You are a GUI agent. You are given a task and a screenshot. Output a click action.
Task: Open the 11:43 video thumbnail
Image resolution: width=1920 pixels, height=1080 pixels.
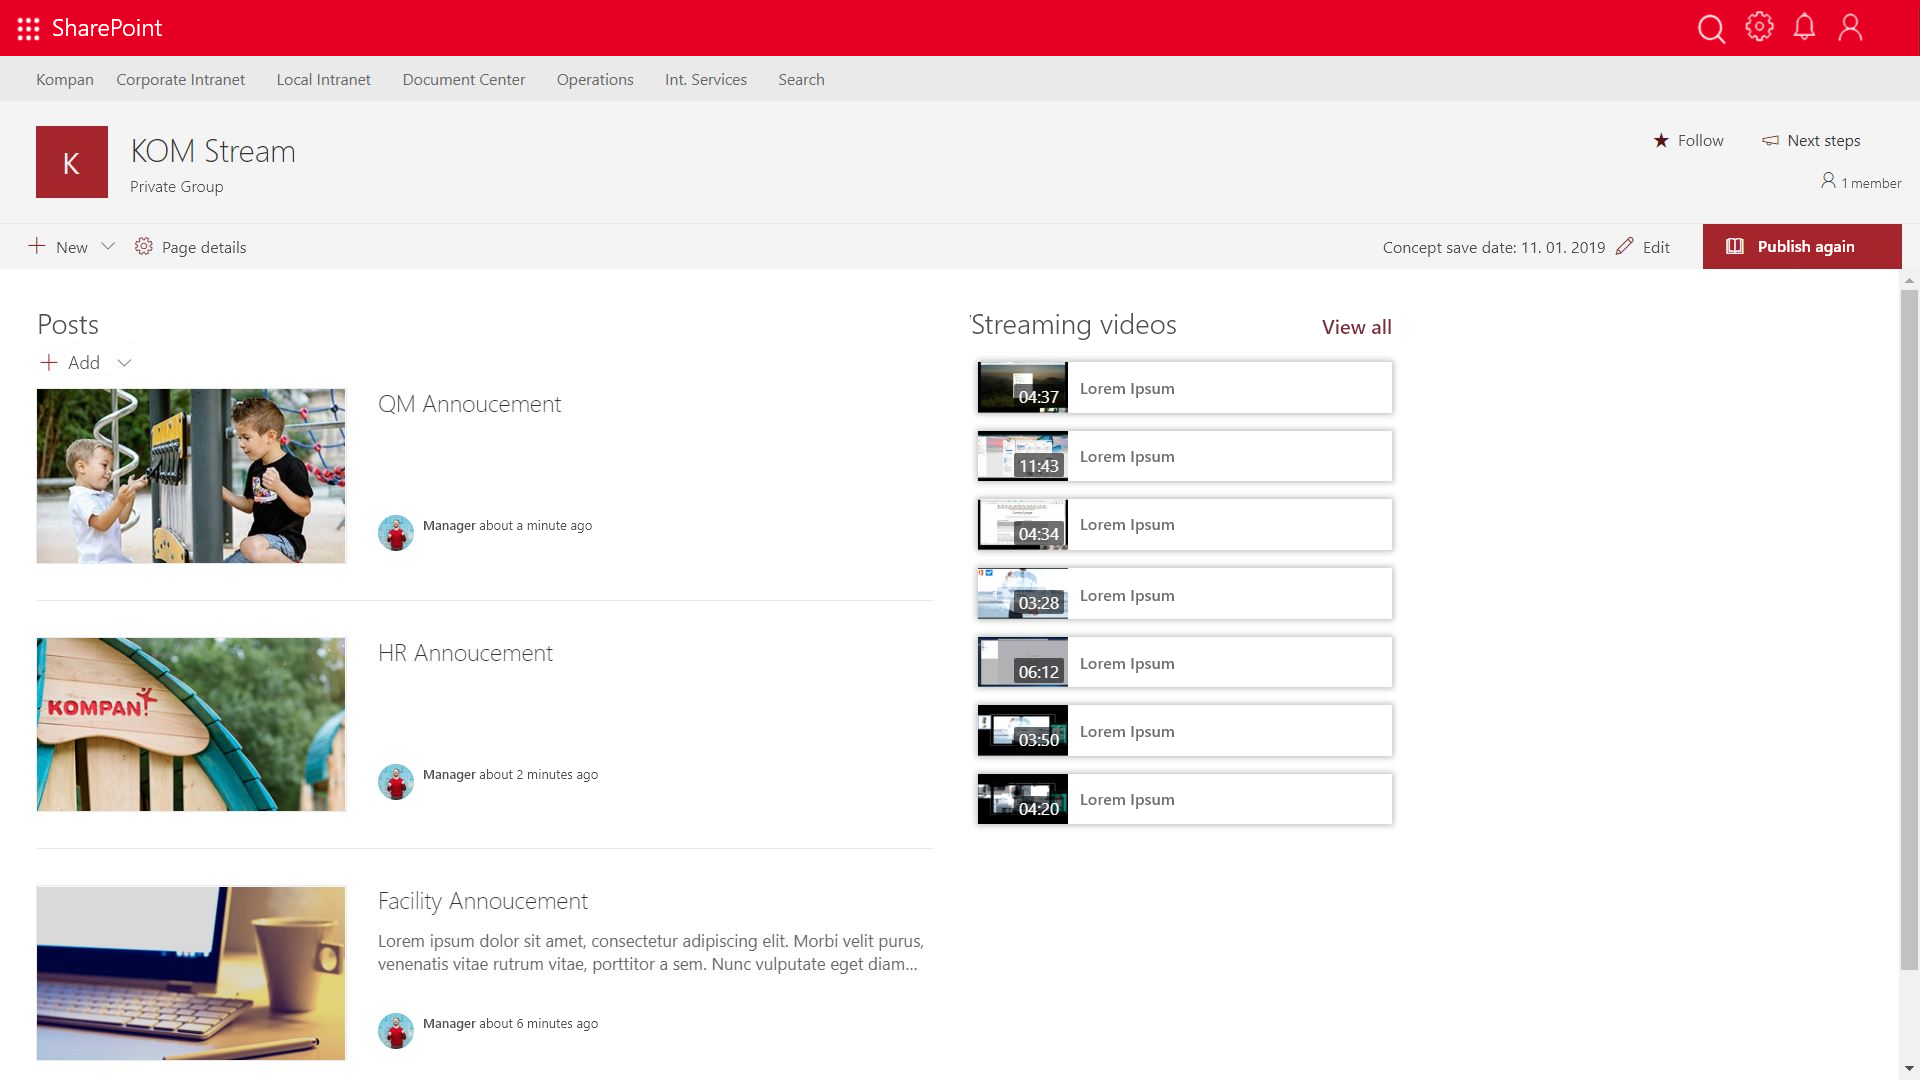point(1022,456)
